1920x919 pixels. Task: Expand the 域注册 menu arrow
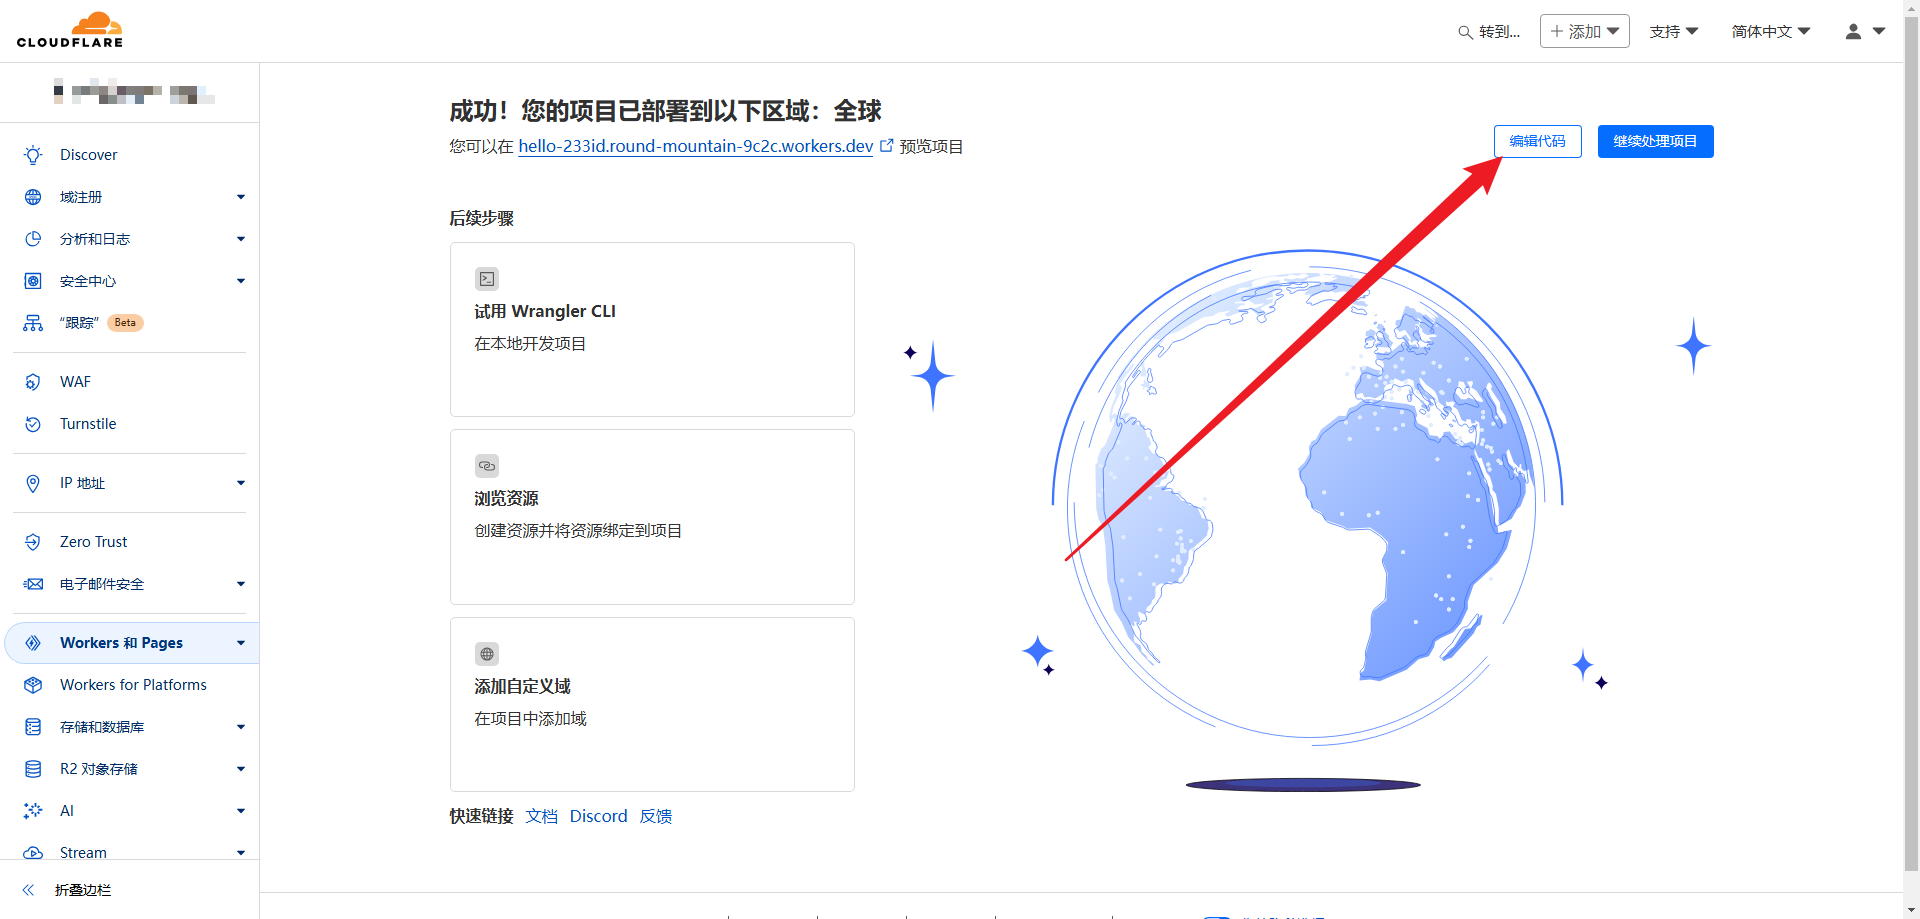pos(241,197)
